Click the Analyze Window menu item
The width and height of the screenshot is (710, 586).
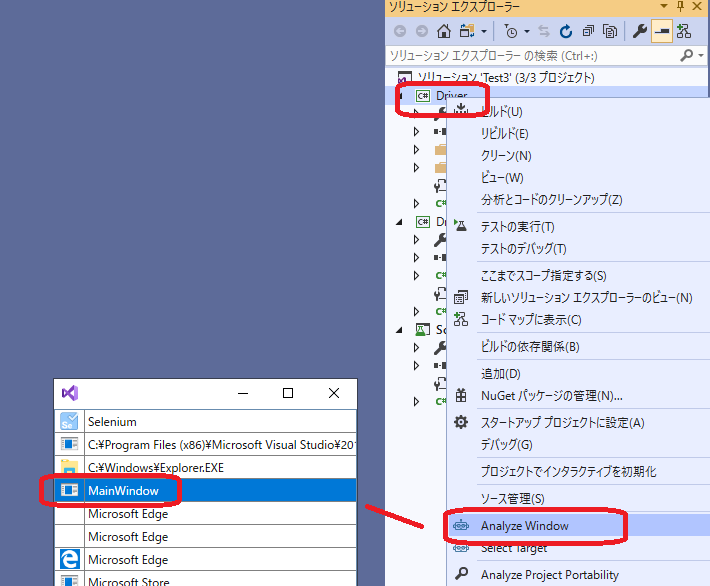point(578,526)
